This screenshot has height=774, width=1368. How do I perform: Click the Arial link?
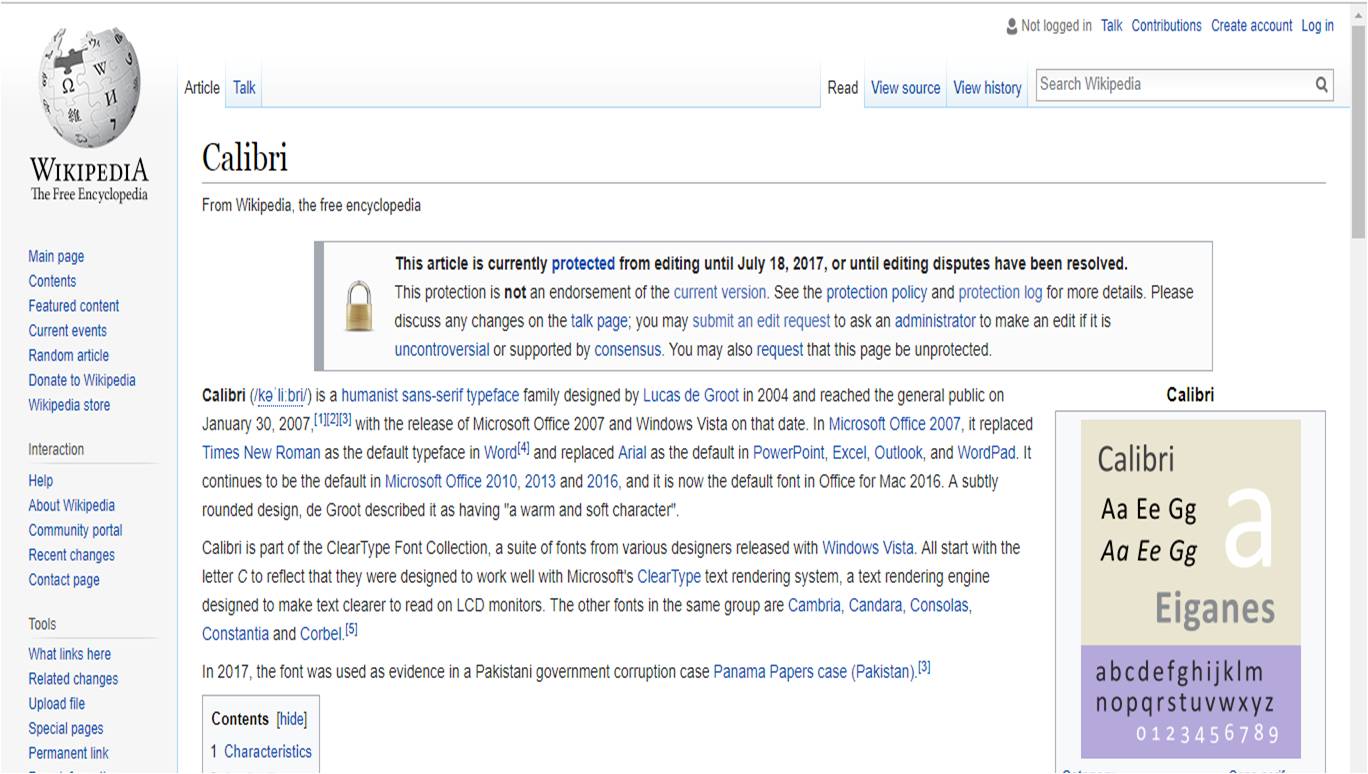tap(632, 453)
